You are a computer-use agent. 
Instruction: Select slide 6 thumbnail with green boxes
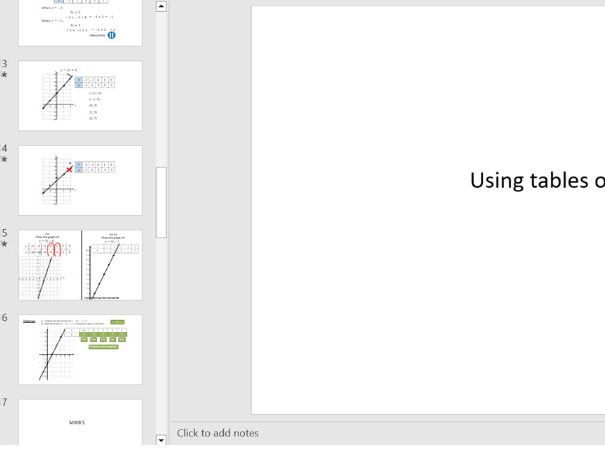coord(80,349)
